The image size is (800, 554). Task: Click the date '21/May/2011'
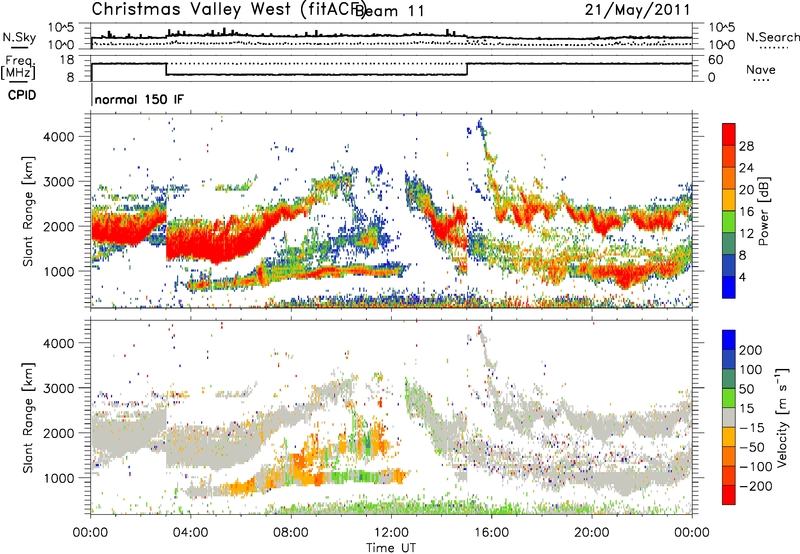click(638, 10)
